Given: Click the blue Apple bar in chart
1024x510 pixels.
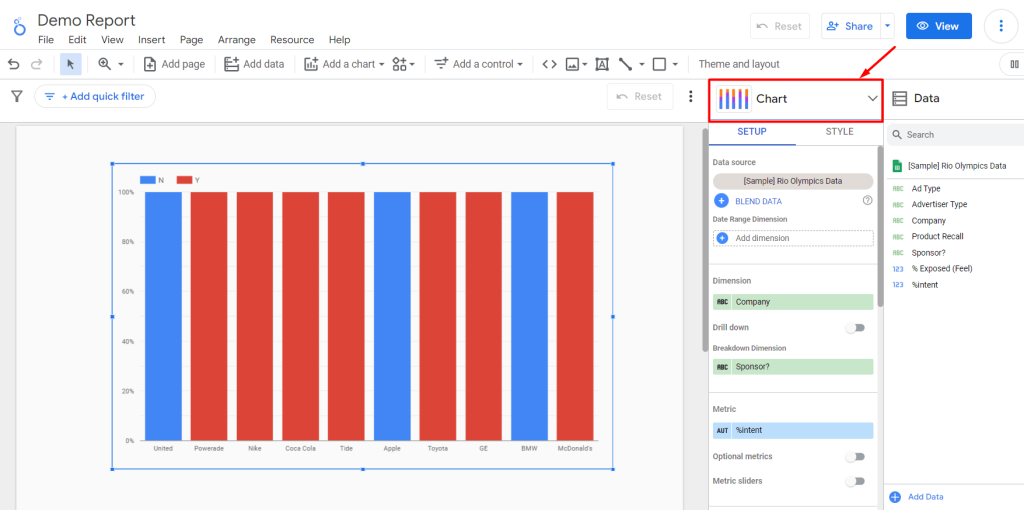Looking at the screenshot, I should (x=392, y=316).
